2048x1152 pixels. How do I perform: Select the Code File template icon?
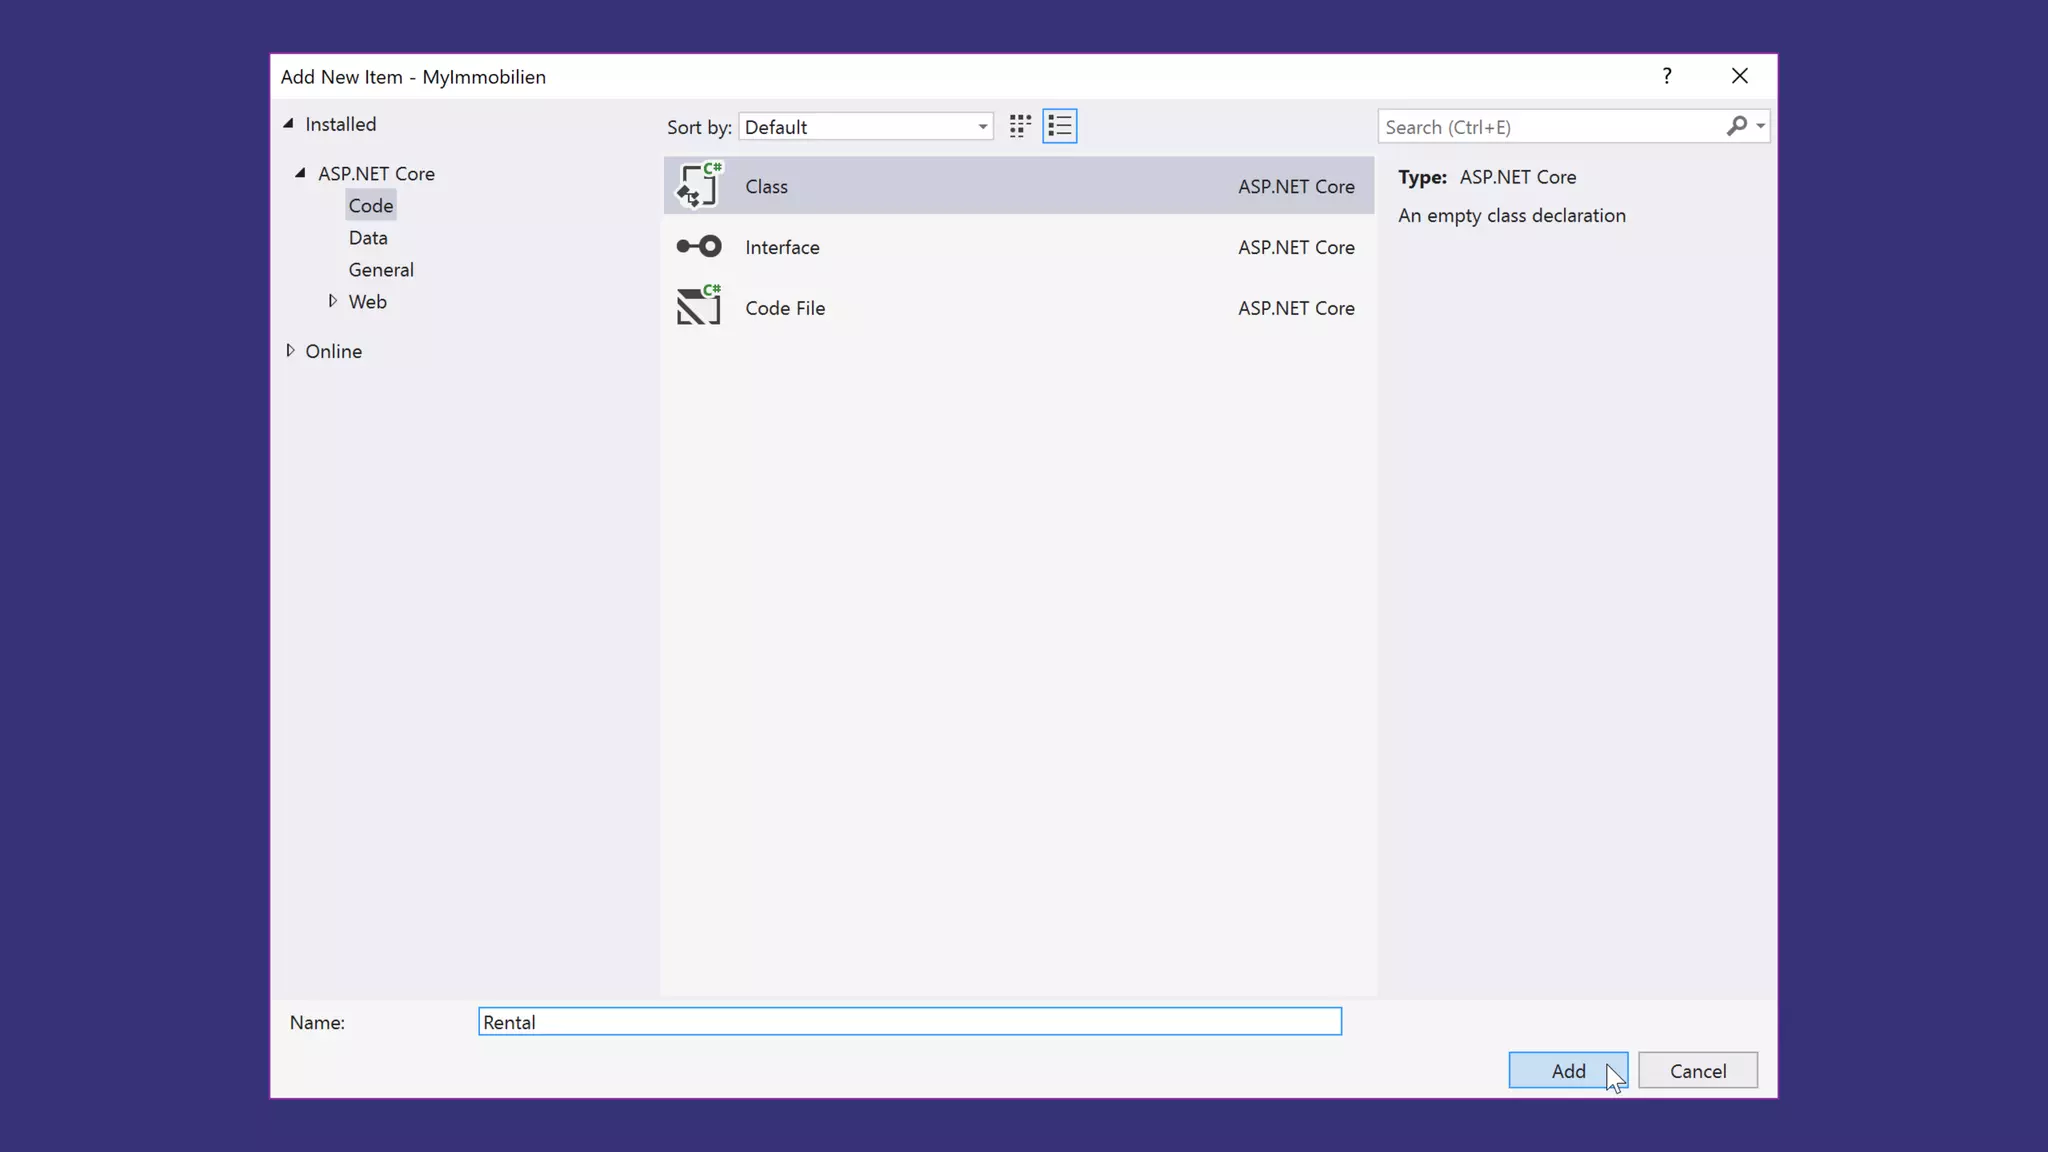698,307
